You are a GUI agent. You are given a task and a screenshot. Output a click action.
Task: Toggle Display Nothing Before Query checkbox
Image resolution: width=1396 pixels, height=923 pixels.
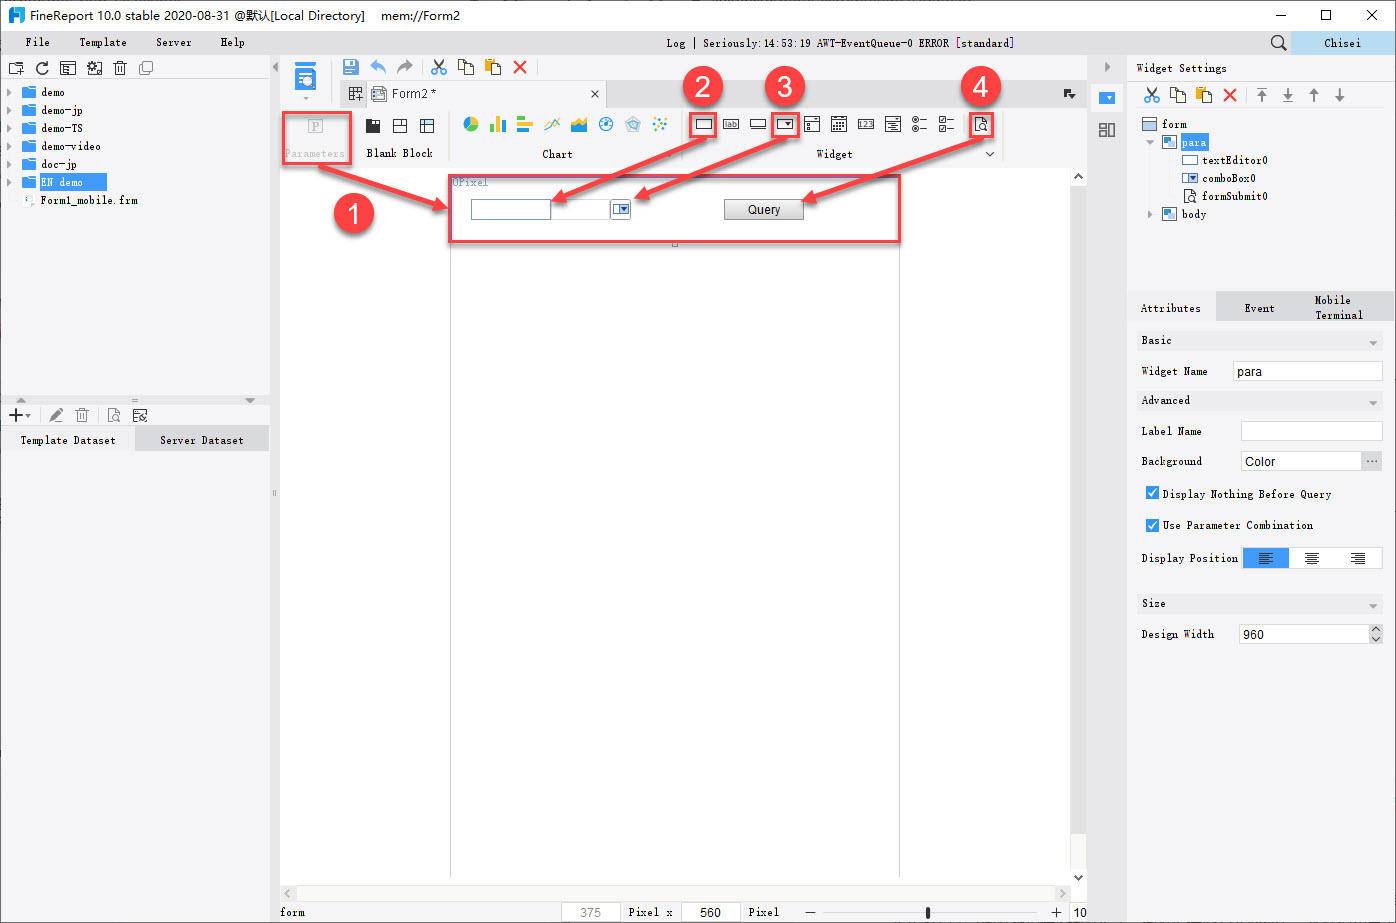[x=1152, y=493]
